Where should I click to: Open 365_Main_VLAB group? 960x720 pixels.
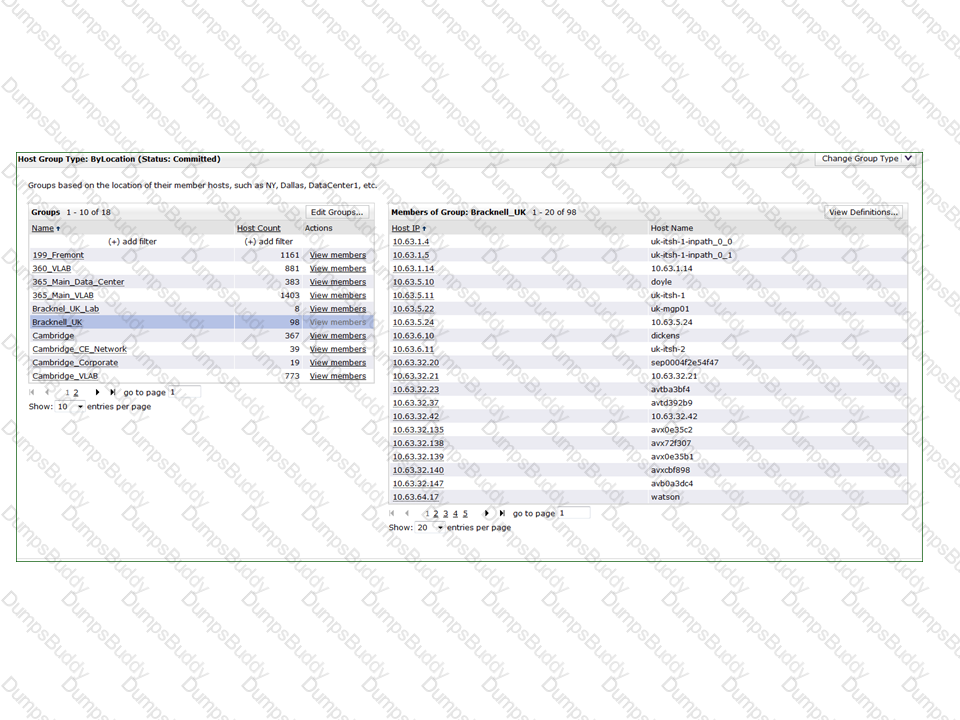point(63,296)
